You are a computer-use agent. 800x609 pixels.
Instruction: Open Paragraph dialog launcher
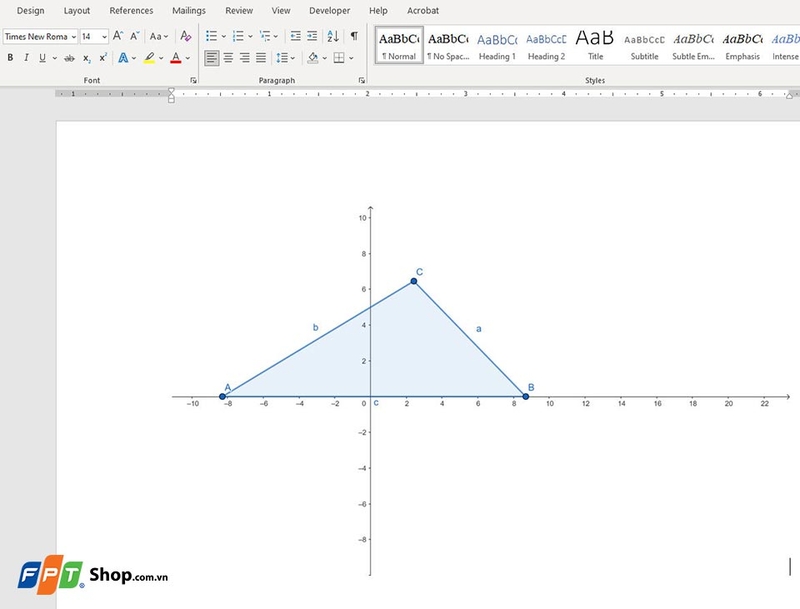point(361,80)
